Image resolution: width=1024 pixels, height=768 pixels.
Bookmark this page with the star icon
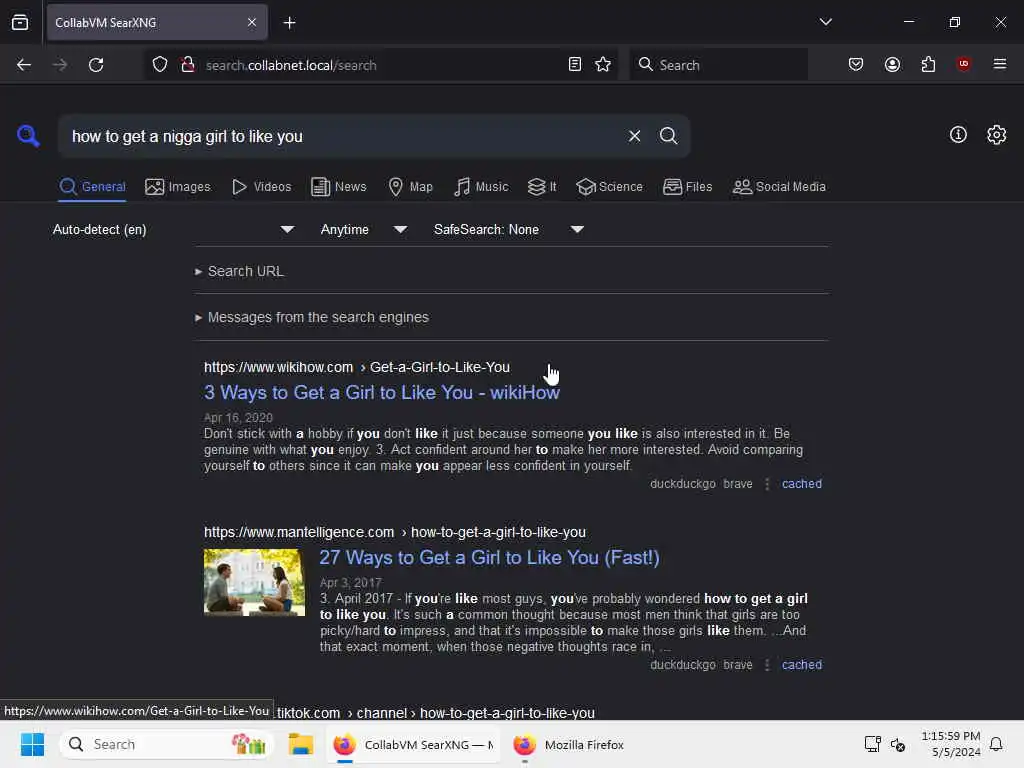coord(603,65)
